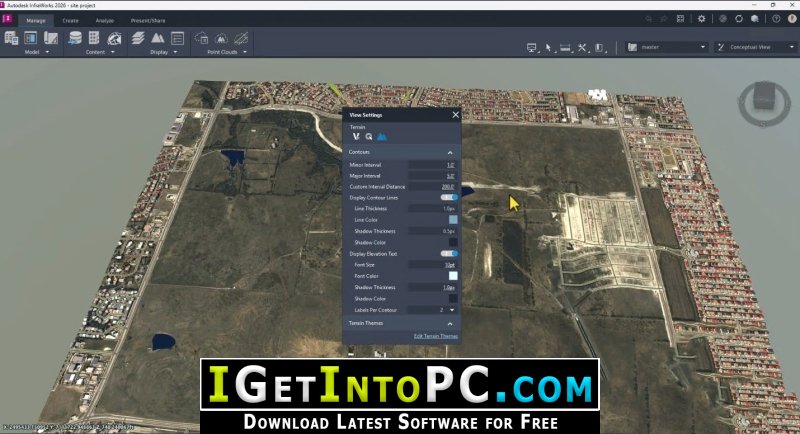Viewport: 800px width, 434px height.
Task: Click the Line Thickness value field
Action: click(x=433, y=209)
